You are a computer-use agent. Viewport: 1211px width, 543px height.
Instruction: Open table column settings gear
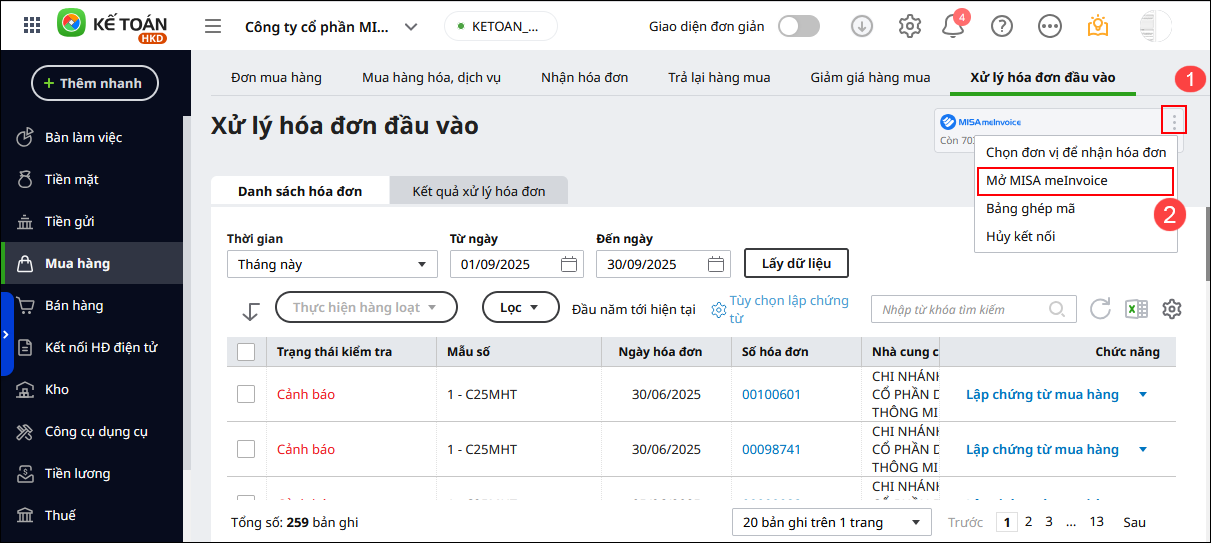[1172, 309]
